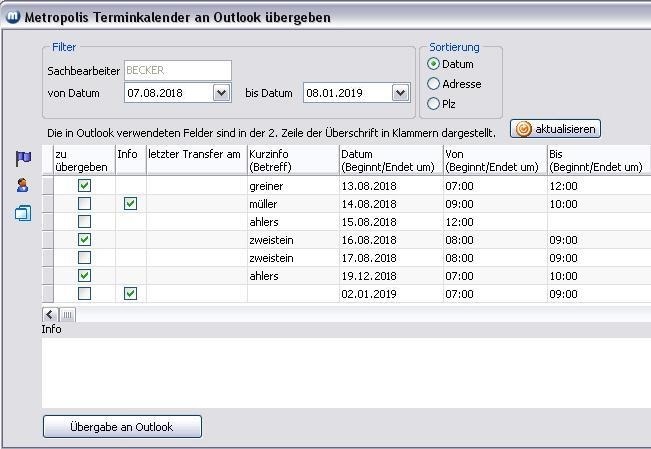Untick the Info checkbox in müller row
The image size is (651, 449).
point(130,204)
